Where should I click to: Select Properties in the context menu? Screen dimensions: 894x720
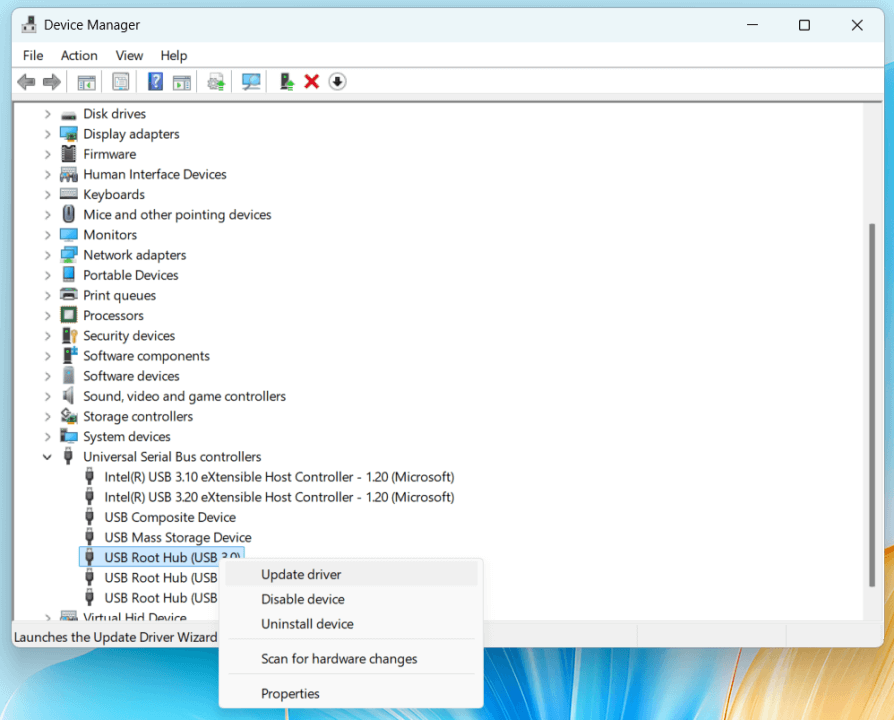[x=290, y=693]
